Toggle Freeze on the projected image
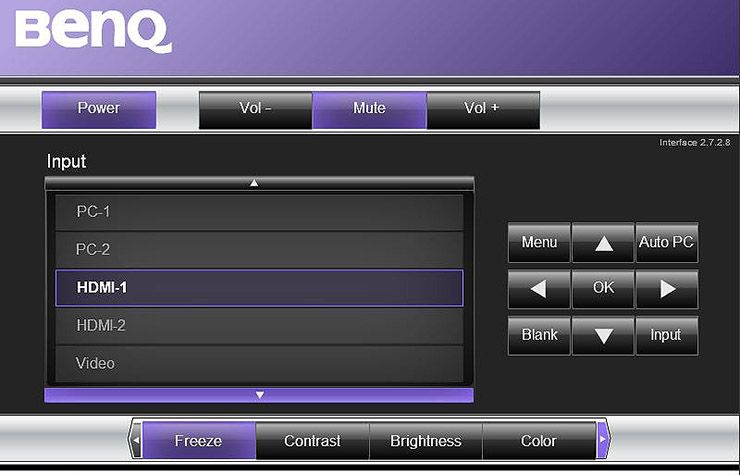The width and height of the screenshot is (740, 475). [198, 441]
